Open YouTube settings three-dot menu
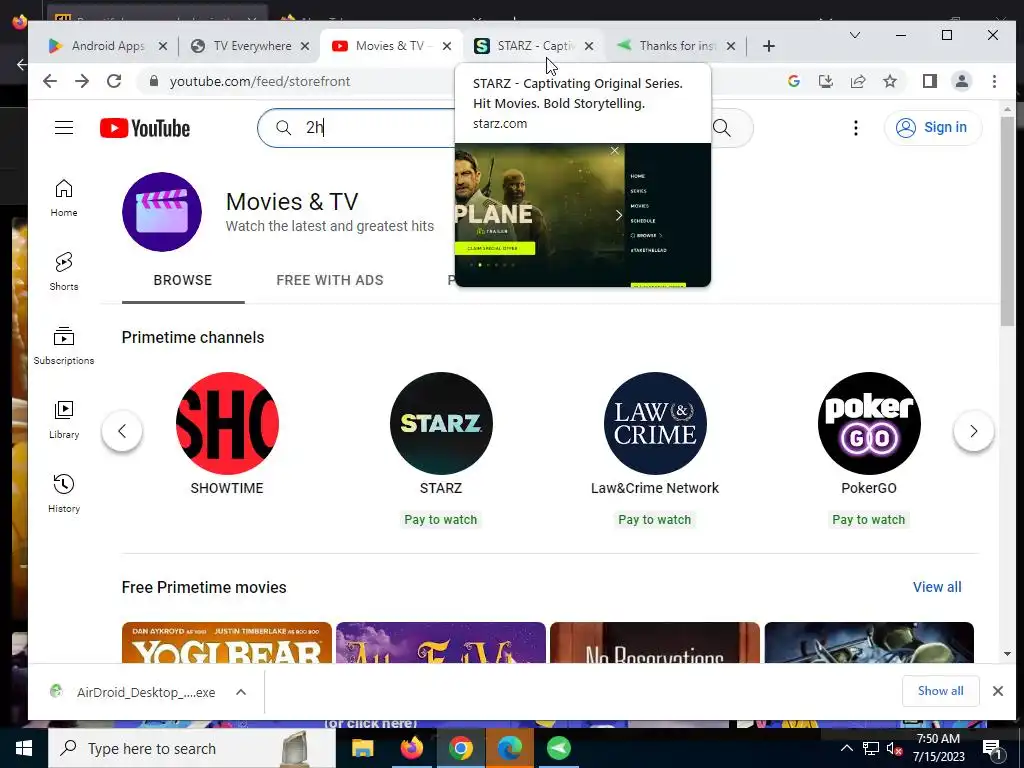This screenshot has height=768, width=1024. click(856, 127)
